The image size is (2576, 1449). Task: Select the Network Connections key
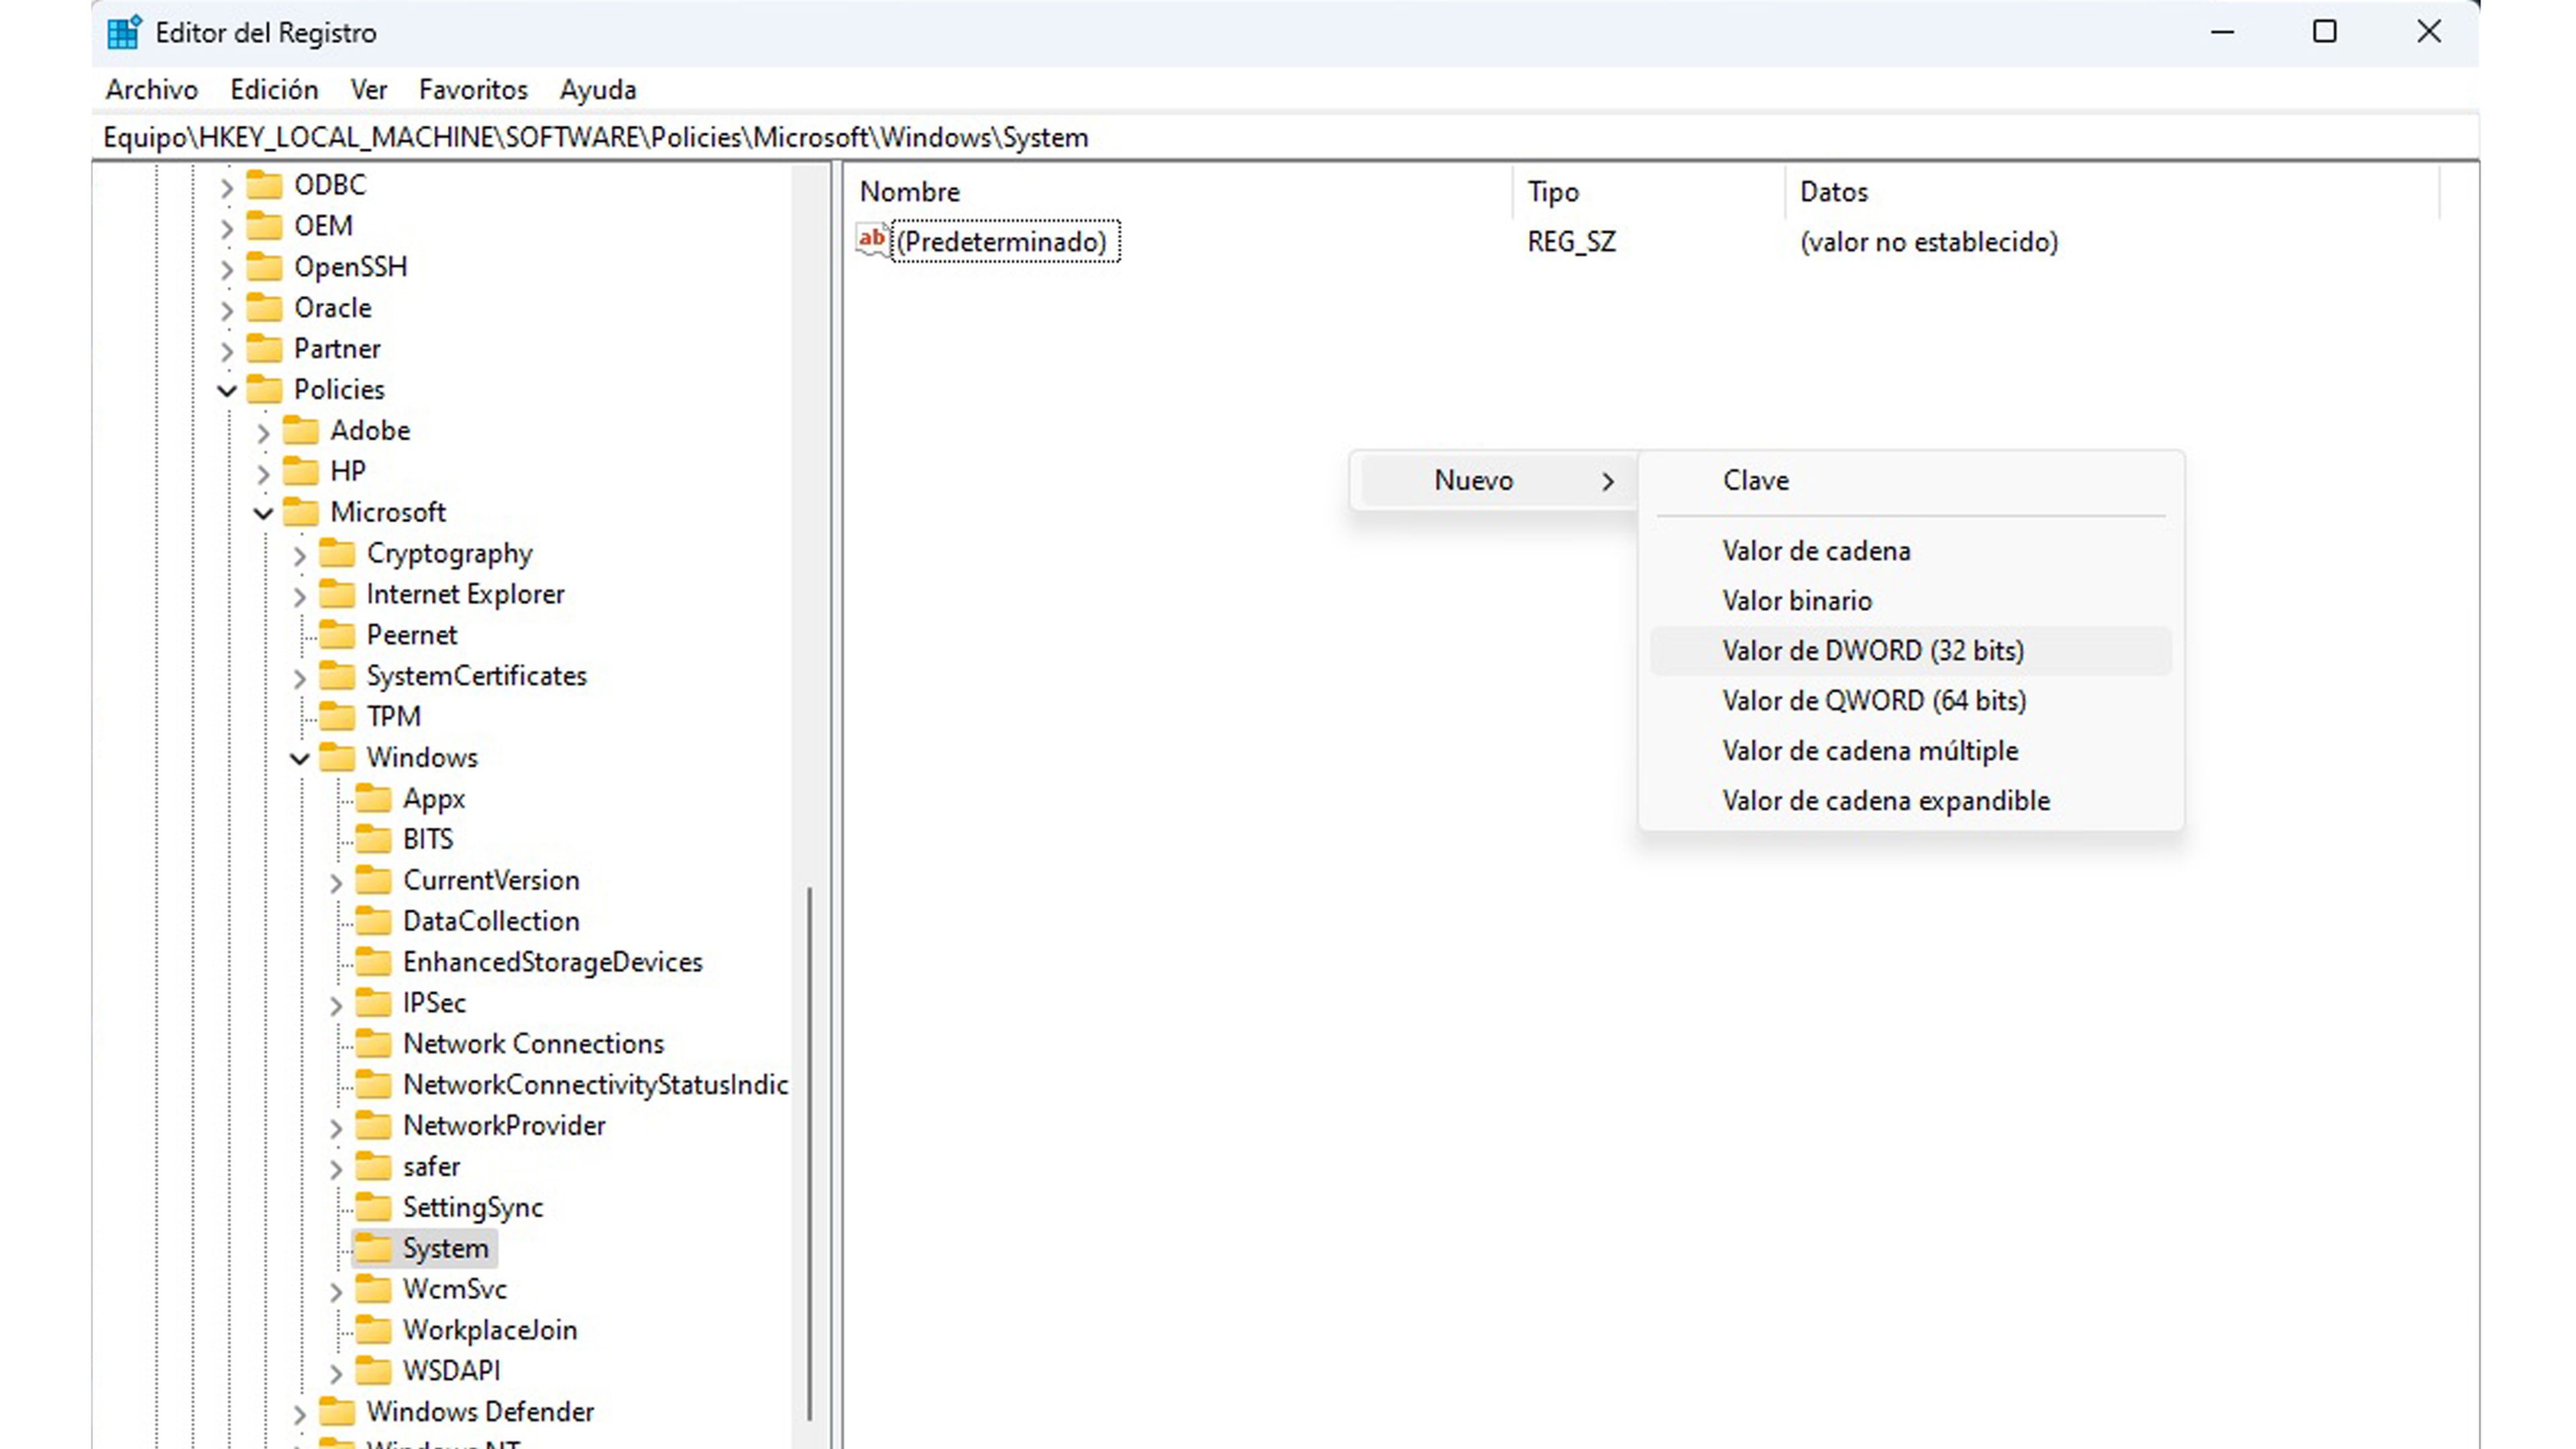[533, 1044]
